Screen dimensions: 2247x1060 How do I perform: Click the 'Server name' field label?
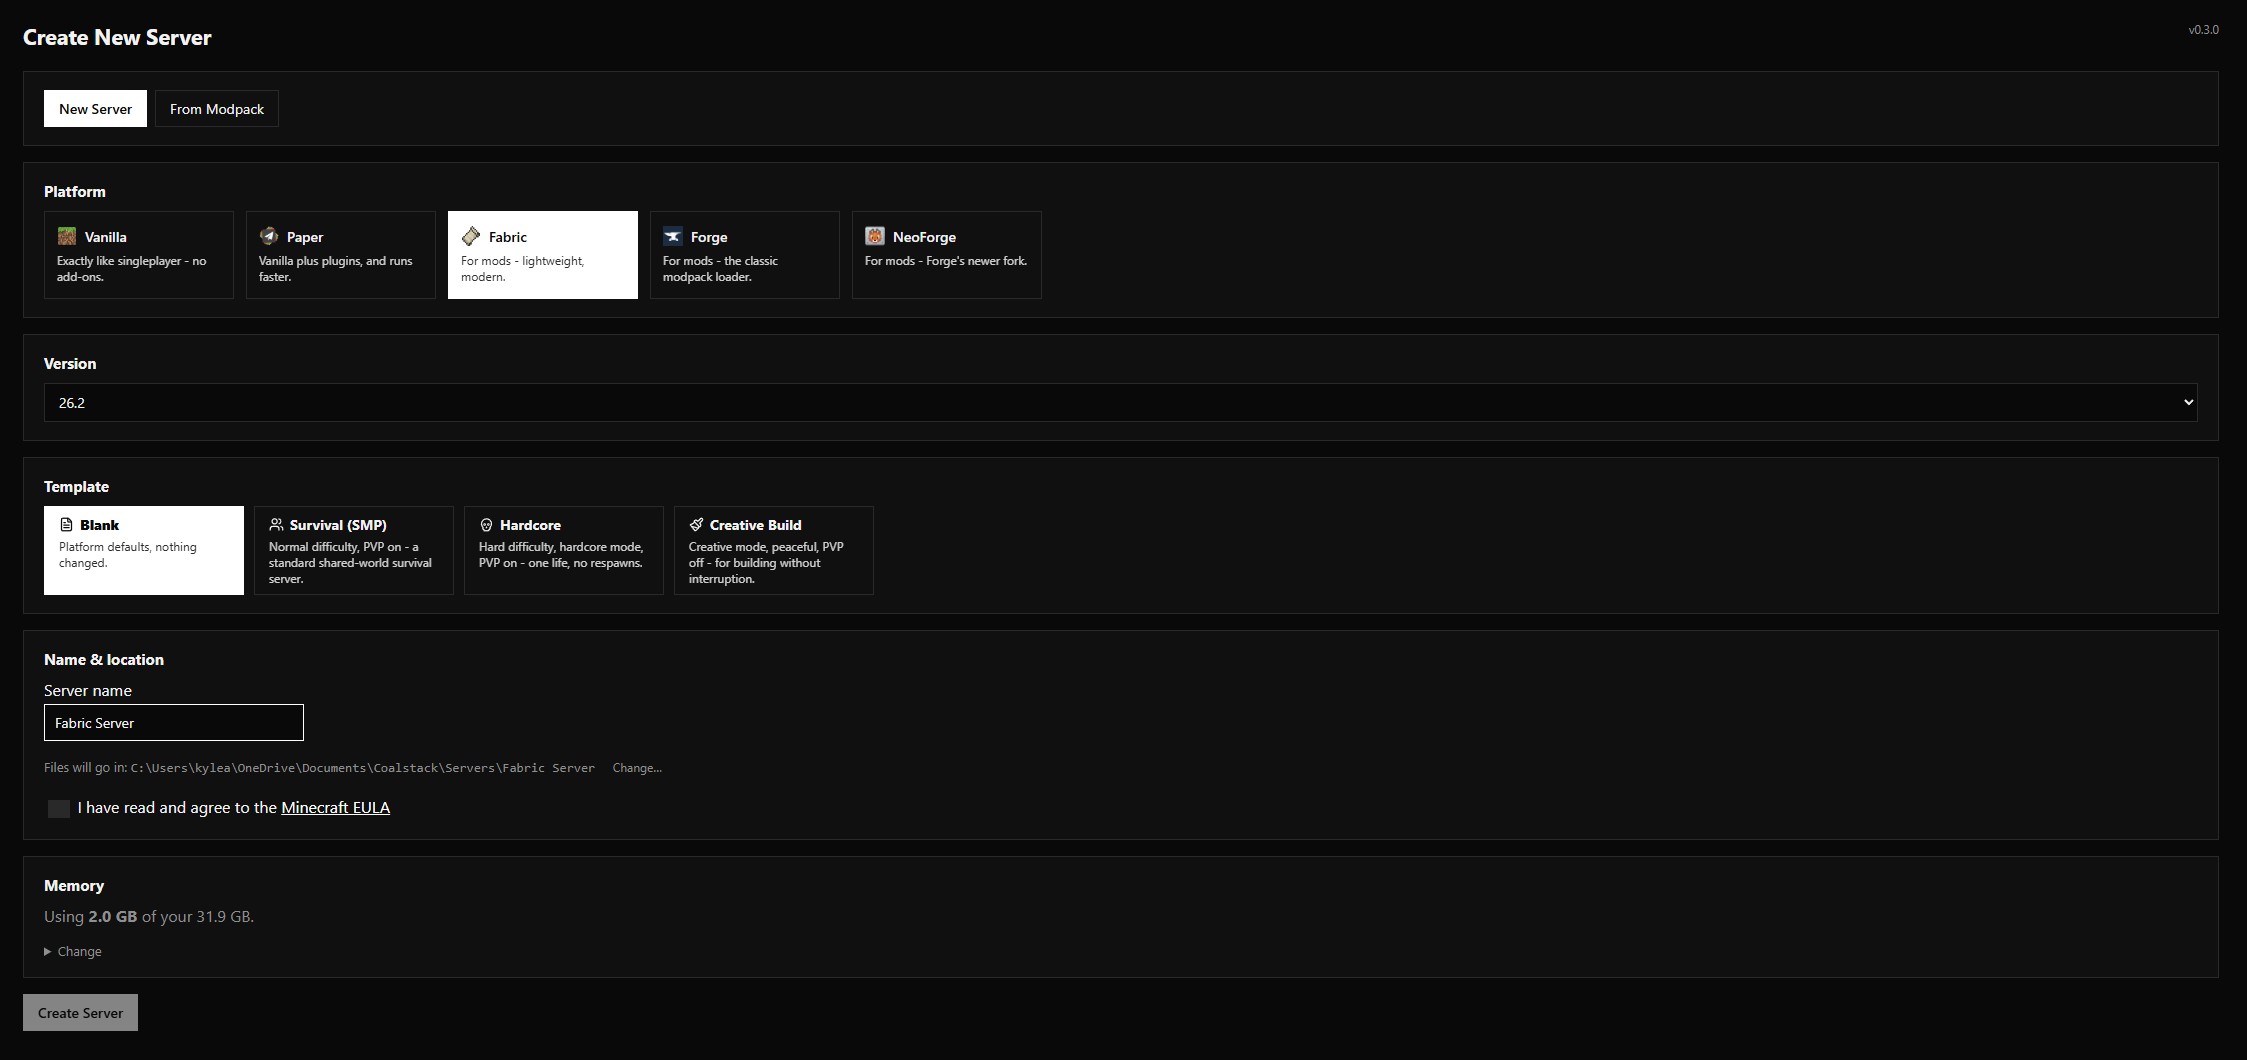tap(88, 690)
